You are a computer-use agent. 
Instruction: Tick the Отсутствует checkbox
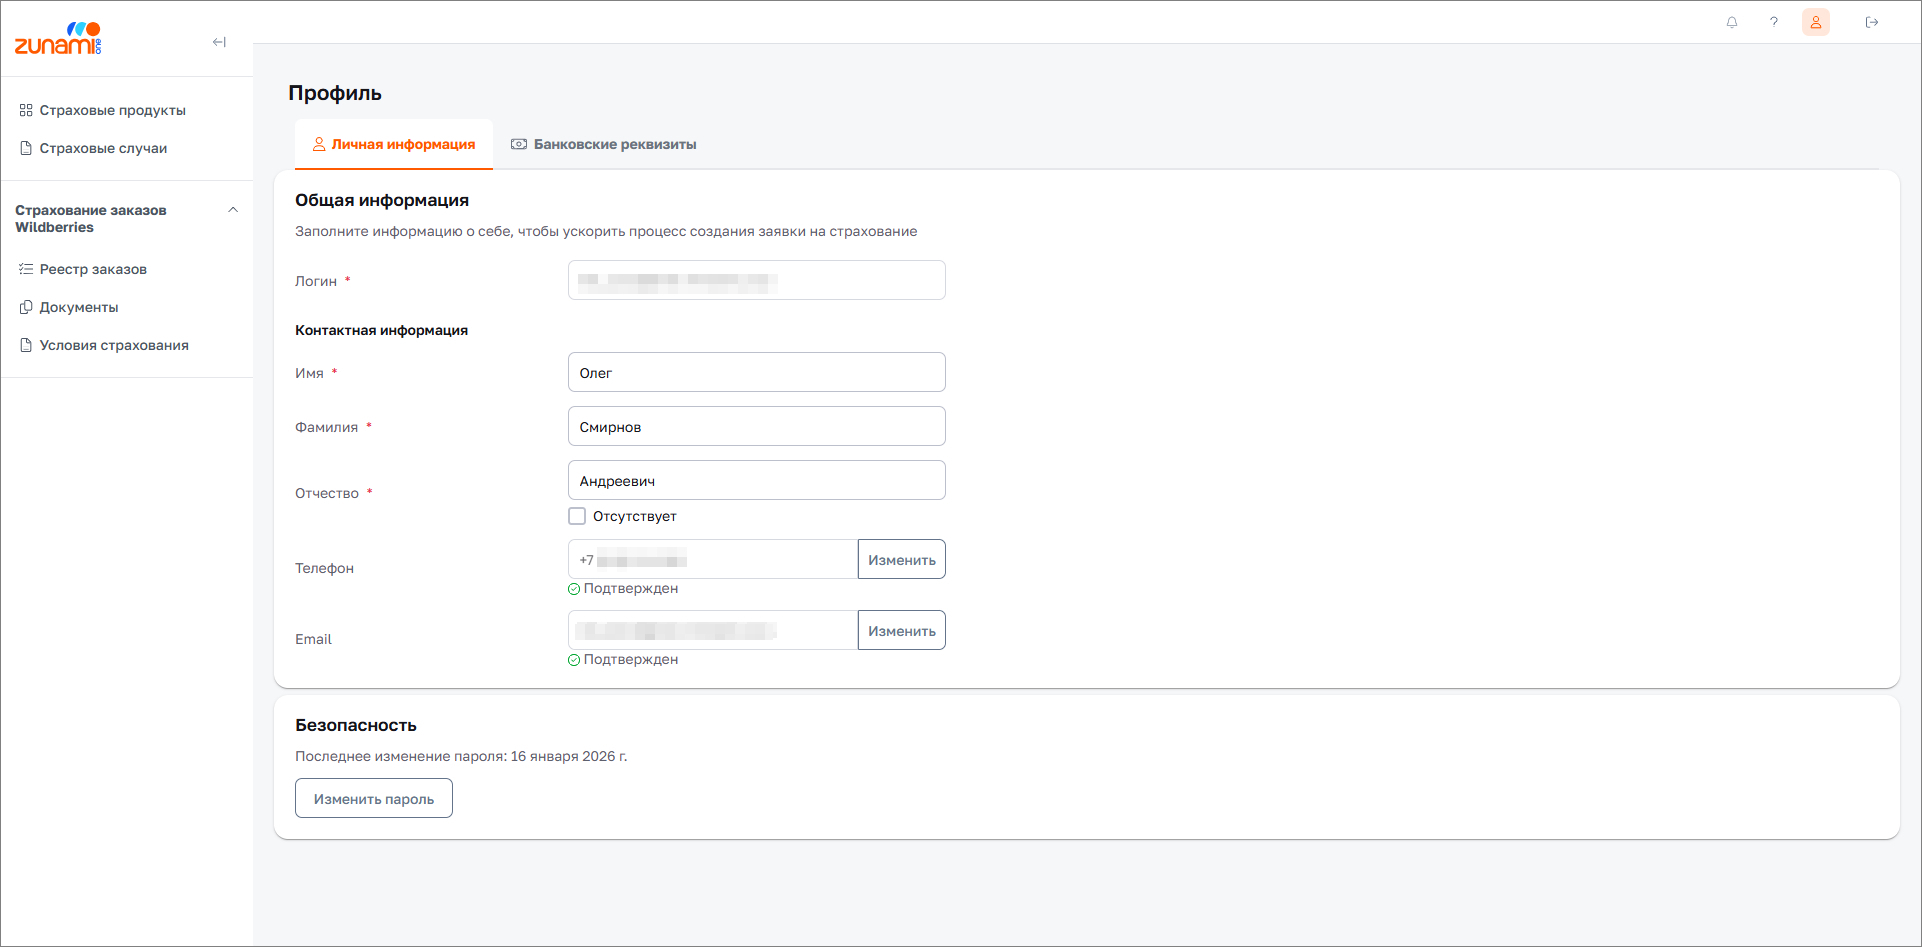[x=577, y=516]
